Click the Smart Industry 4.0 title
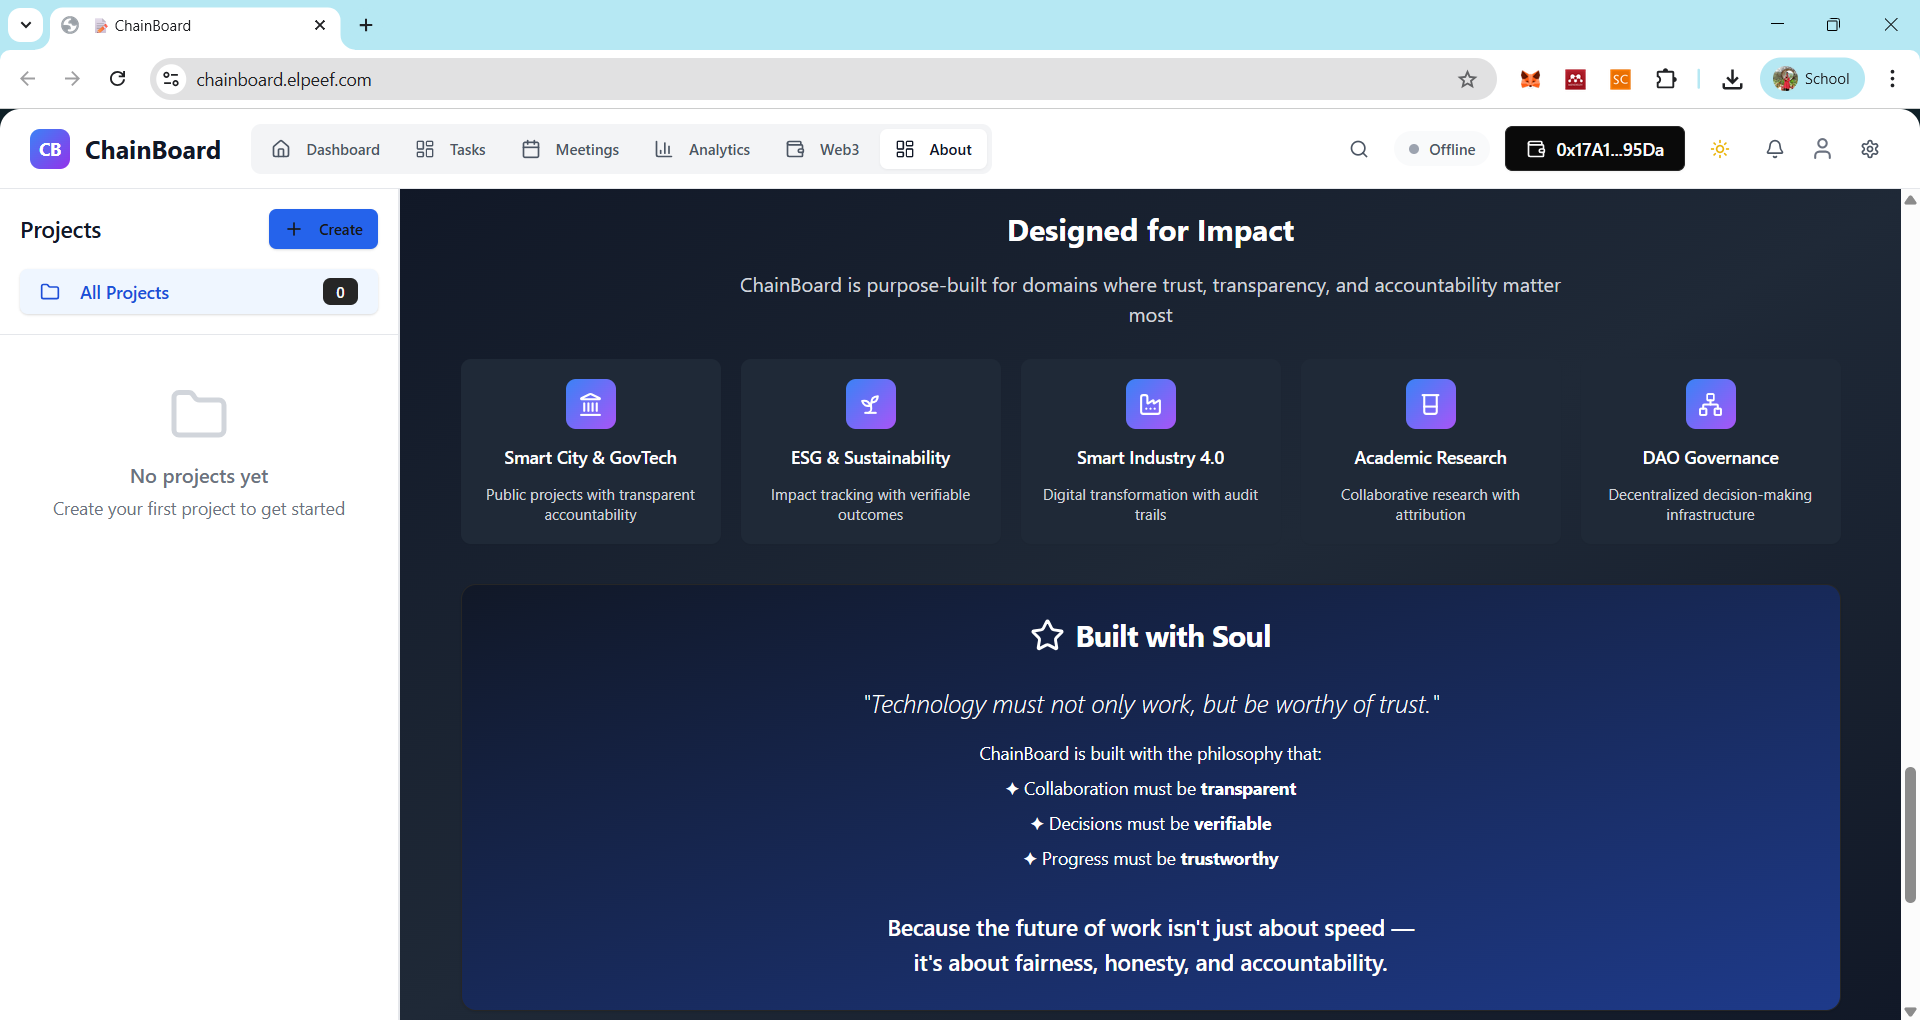The width and height of the screenshot is (1920, 1020). [x=1151, y=458]
